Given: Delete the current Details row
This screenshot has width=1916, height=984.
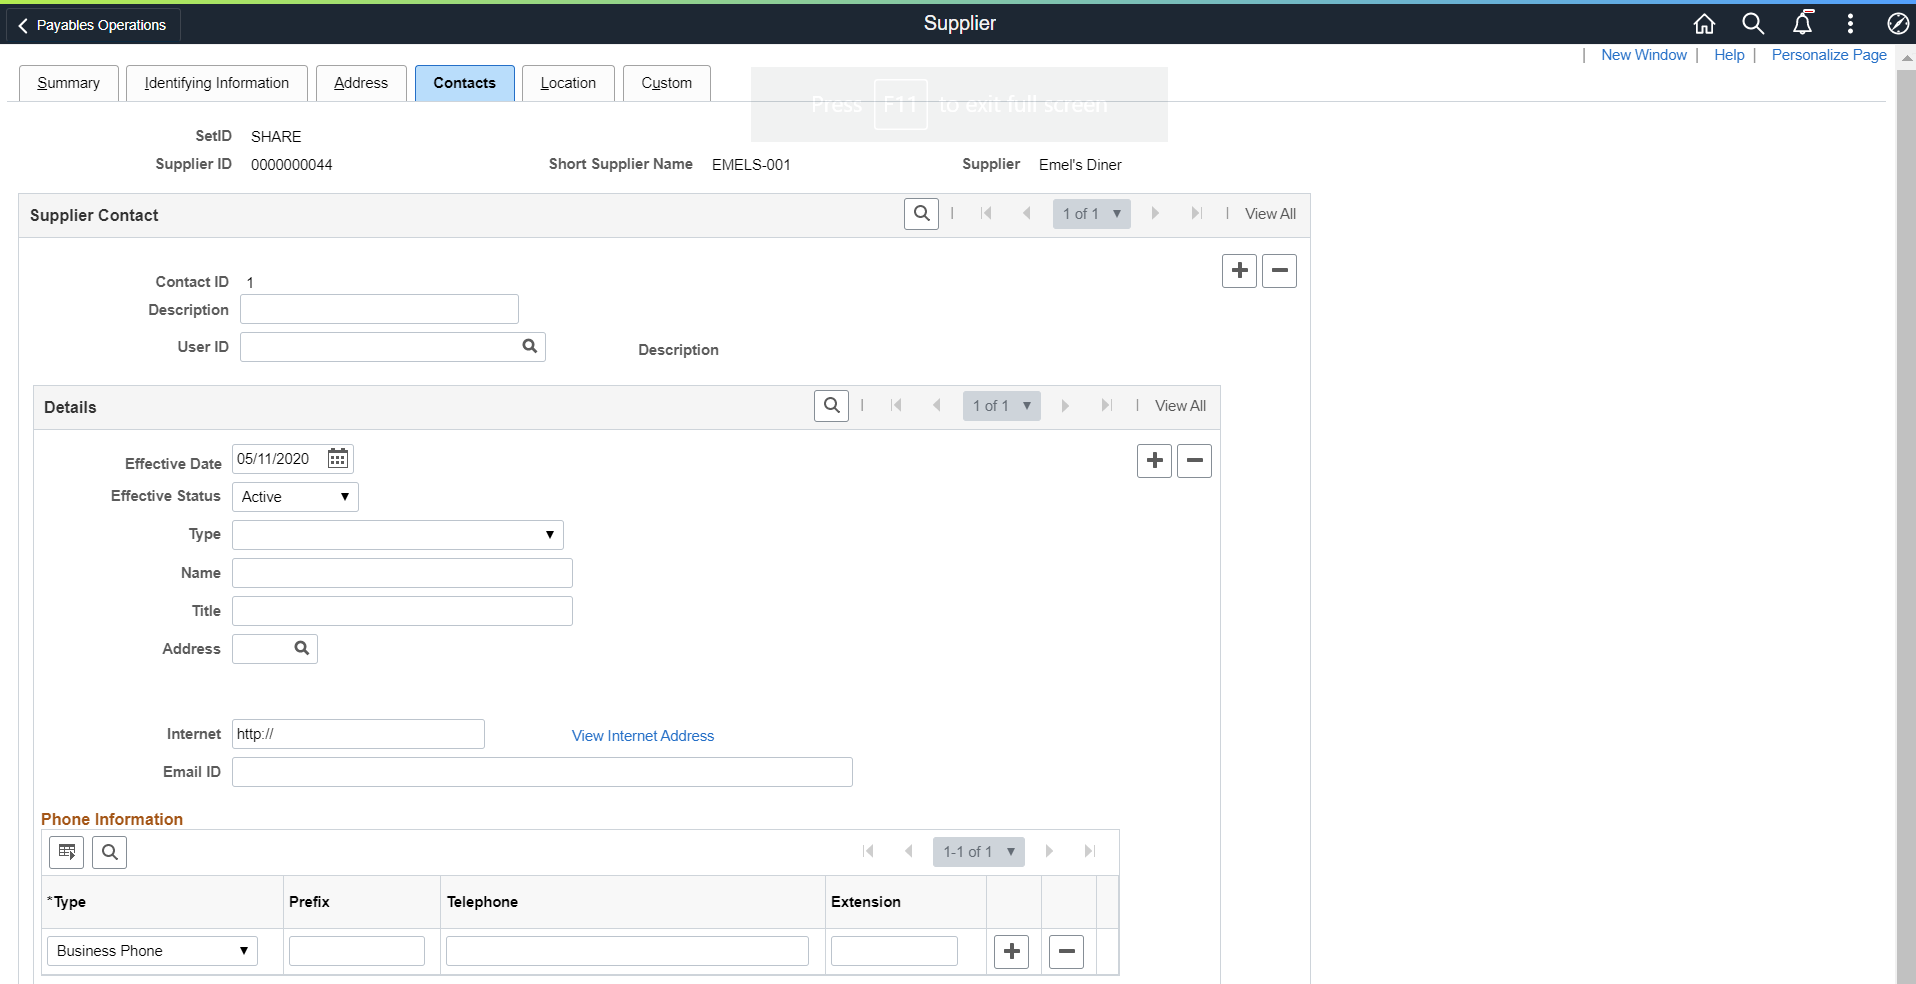Looking at the screenshot, I should [1194, 461].
